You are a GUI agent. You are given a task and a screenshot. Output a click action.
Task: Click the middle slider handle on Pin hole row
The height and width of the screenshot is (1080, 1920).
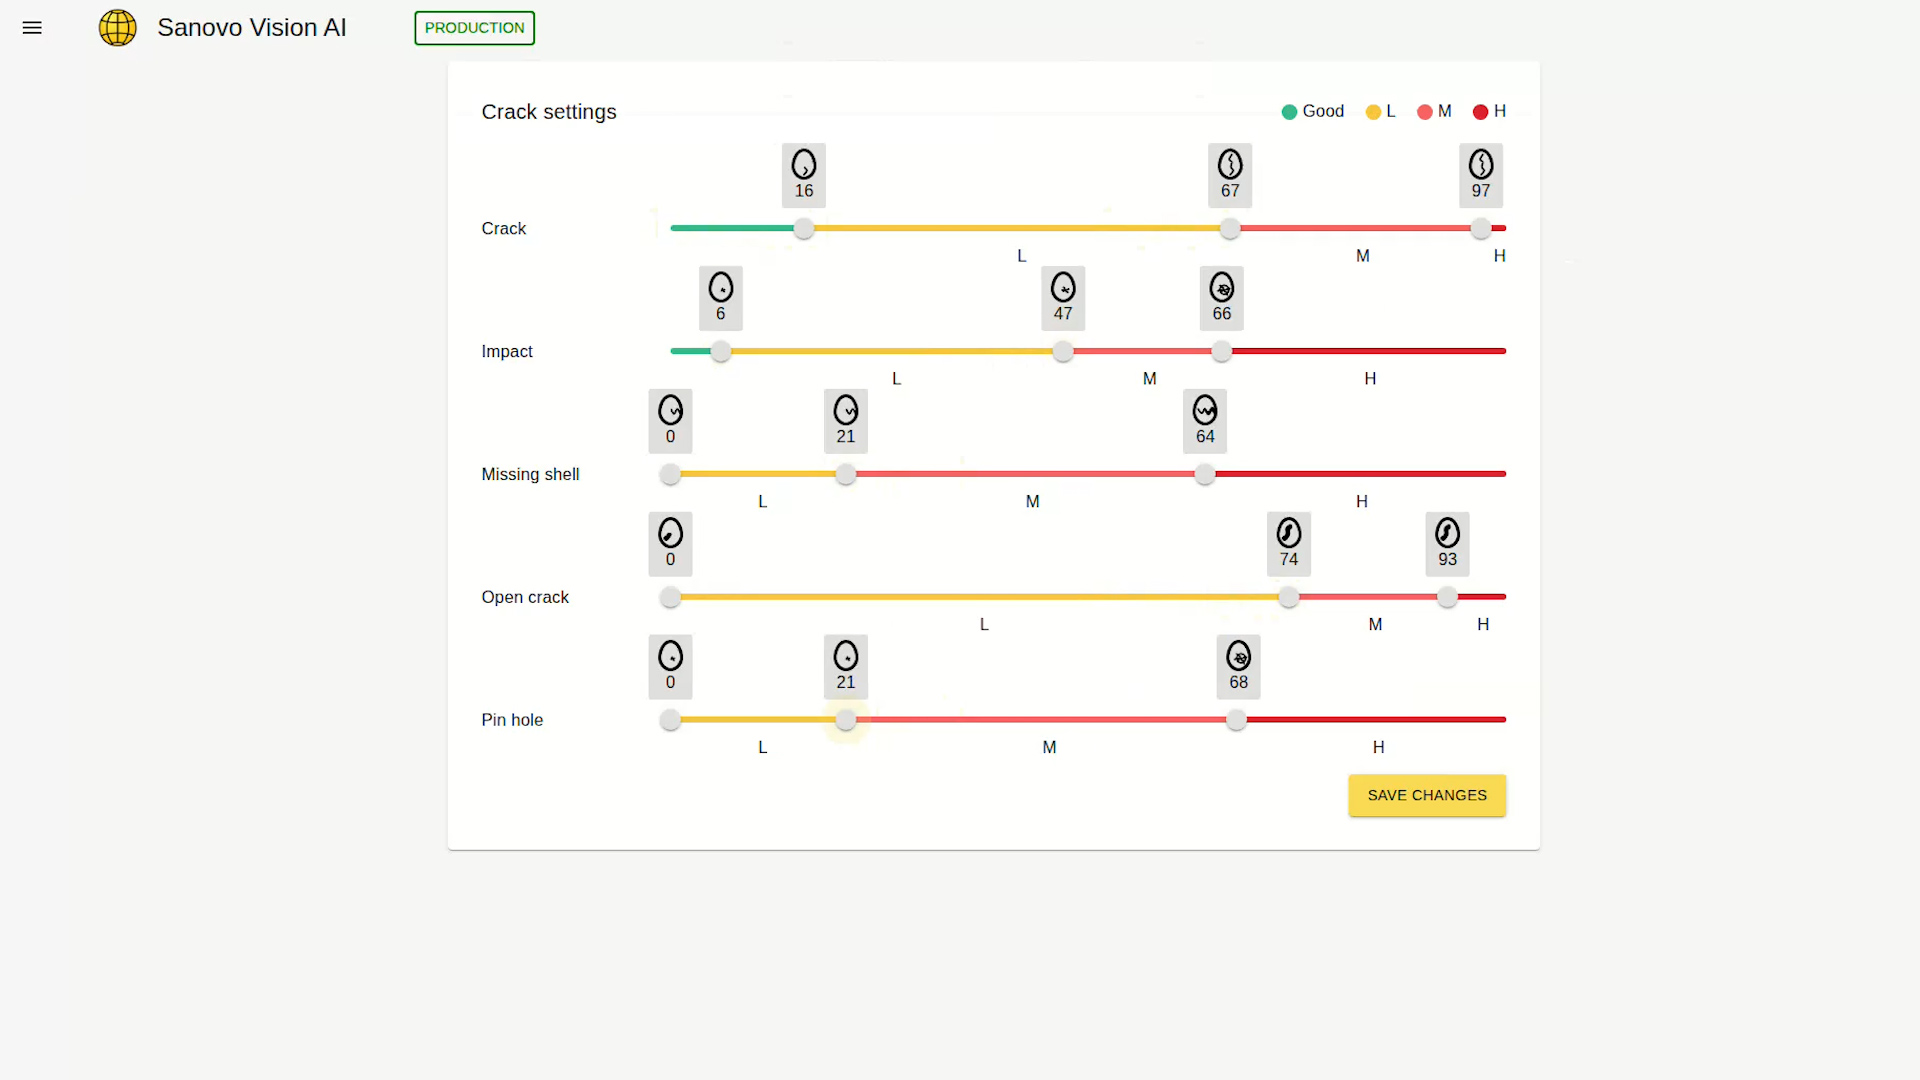[845, 719]
